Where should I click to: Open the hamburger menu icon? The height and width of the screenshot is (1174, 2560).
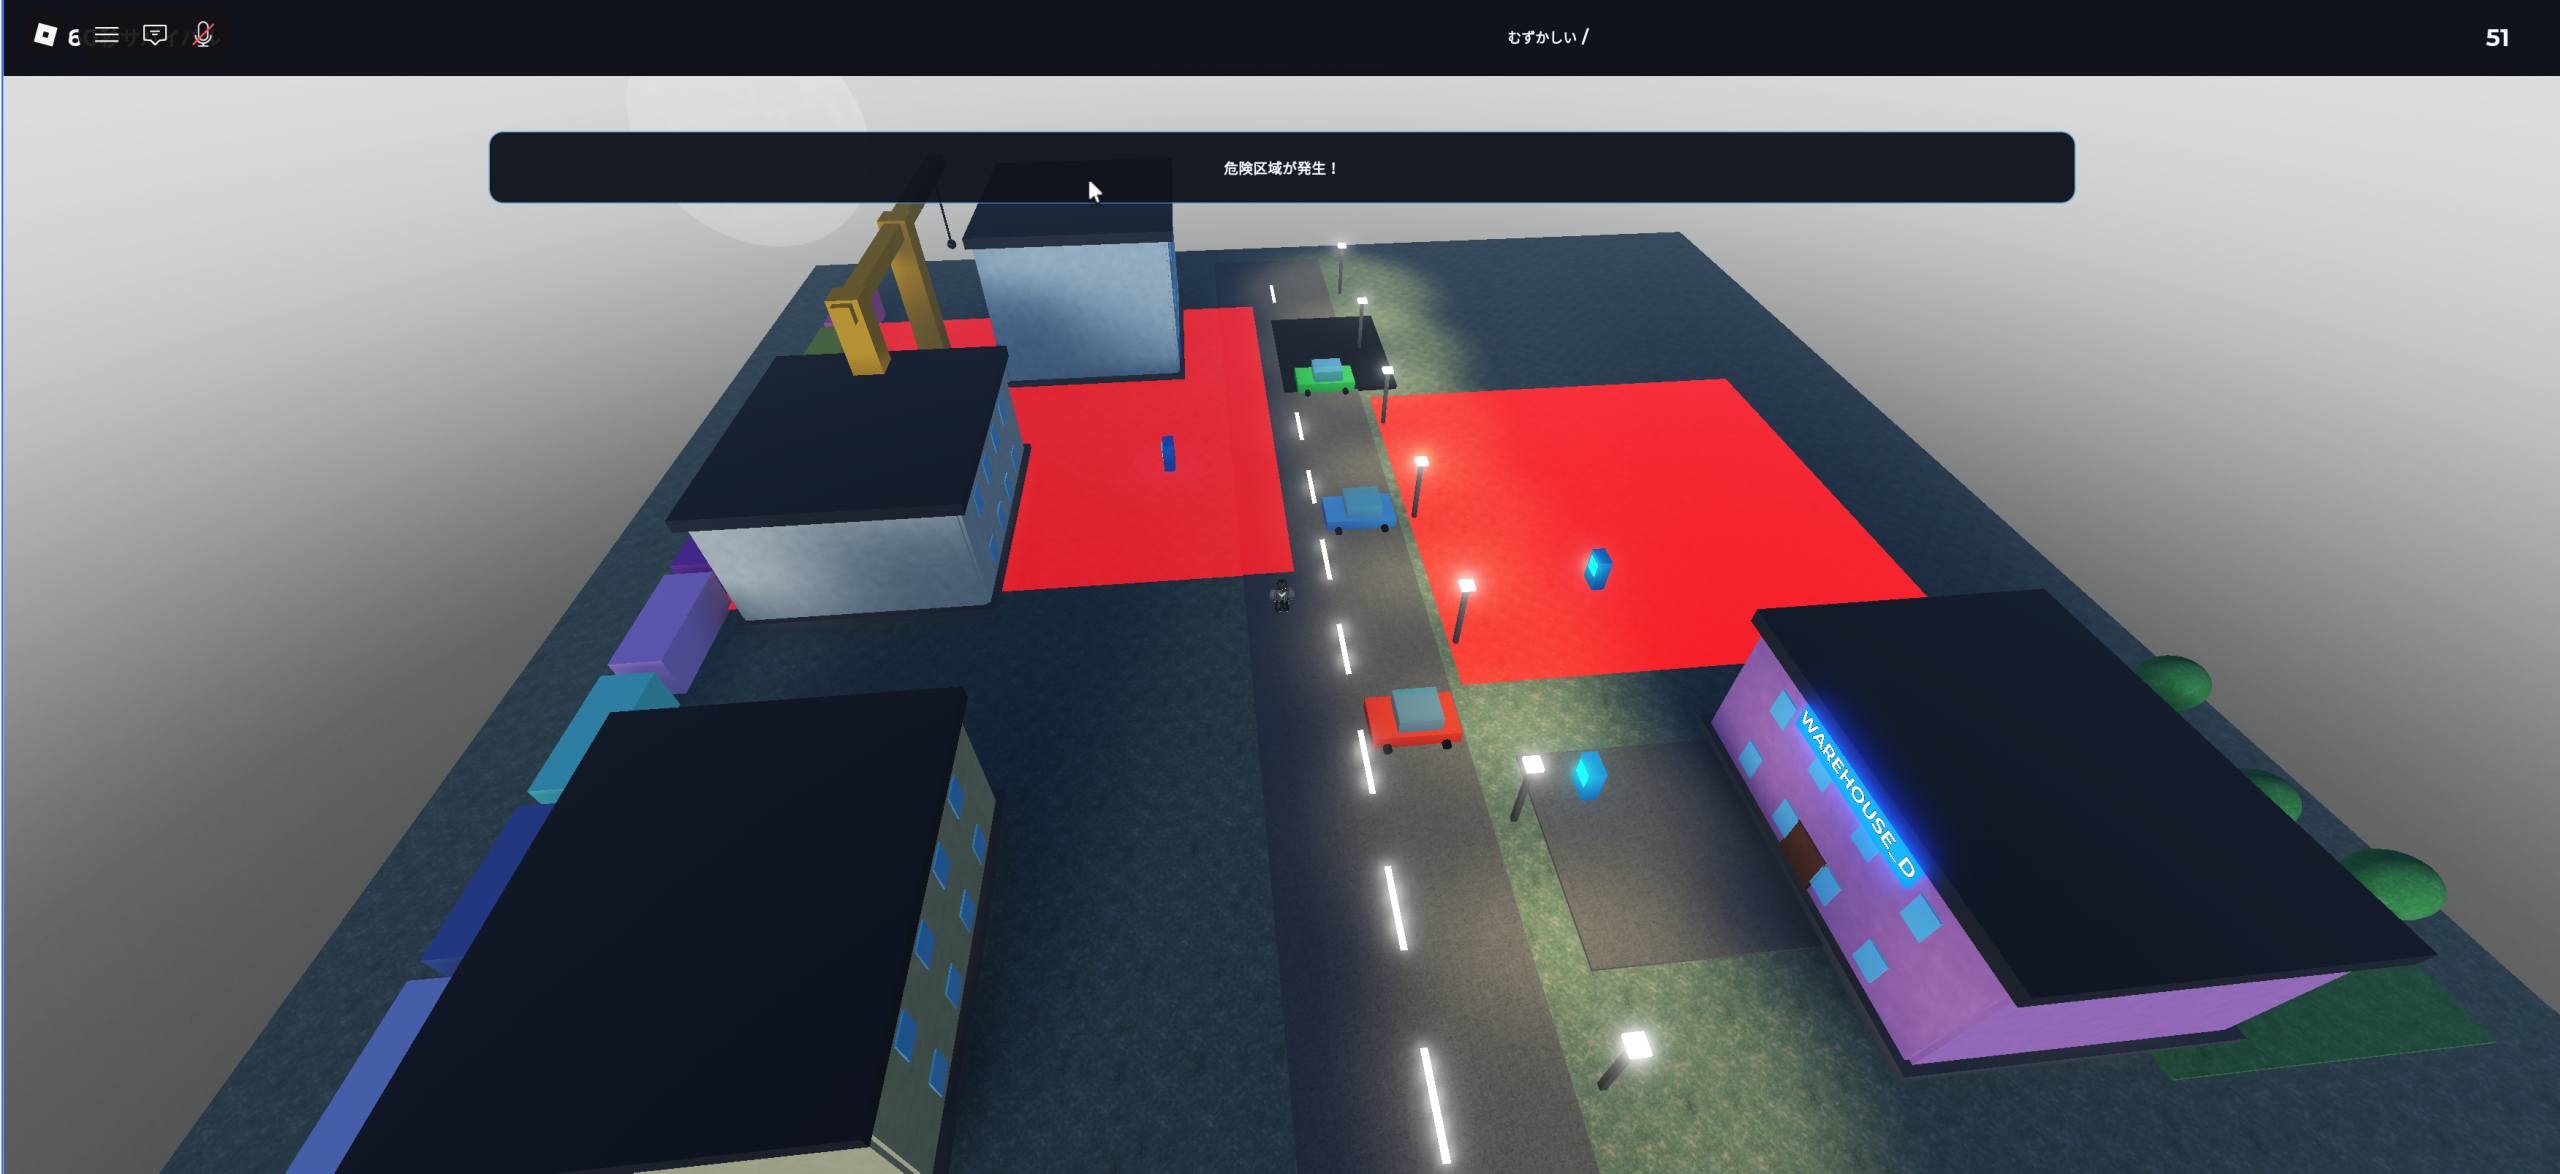(x=107, y=35)
